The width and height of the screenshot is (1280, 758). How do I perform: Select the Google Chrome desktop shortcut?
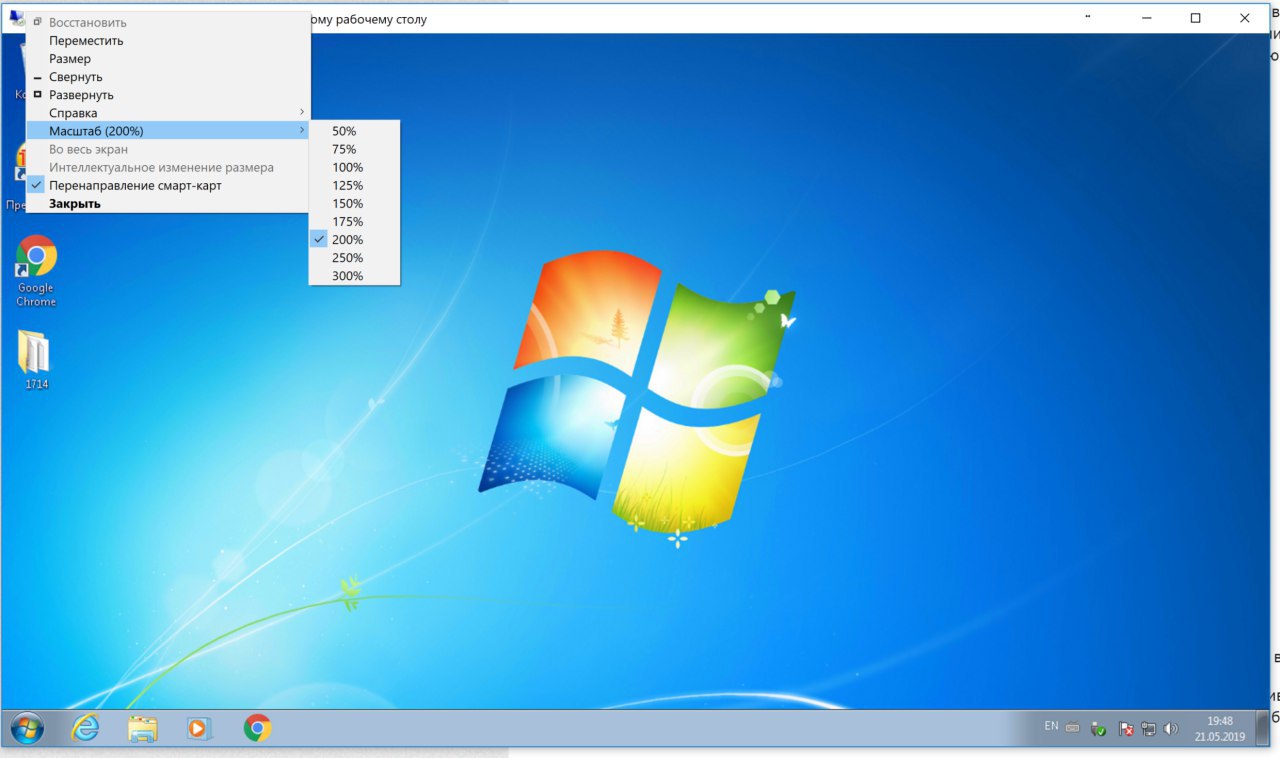pos(36,271)
